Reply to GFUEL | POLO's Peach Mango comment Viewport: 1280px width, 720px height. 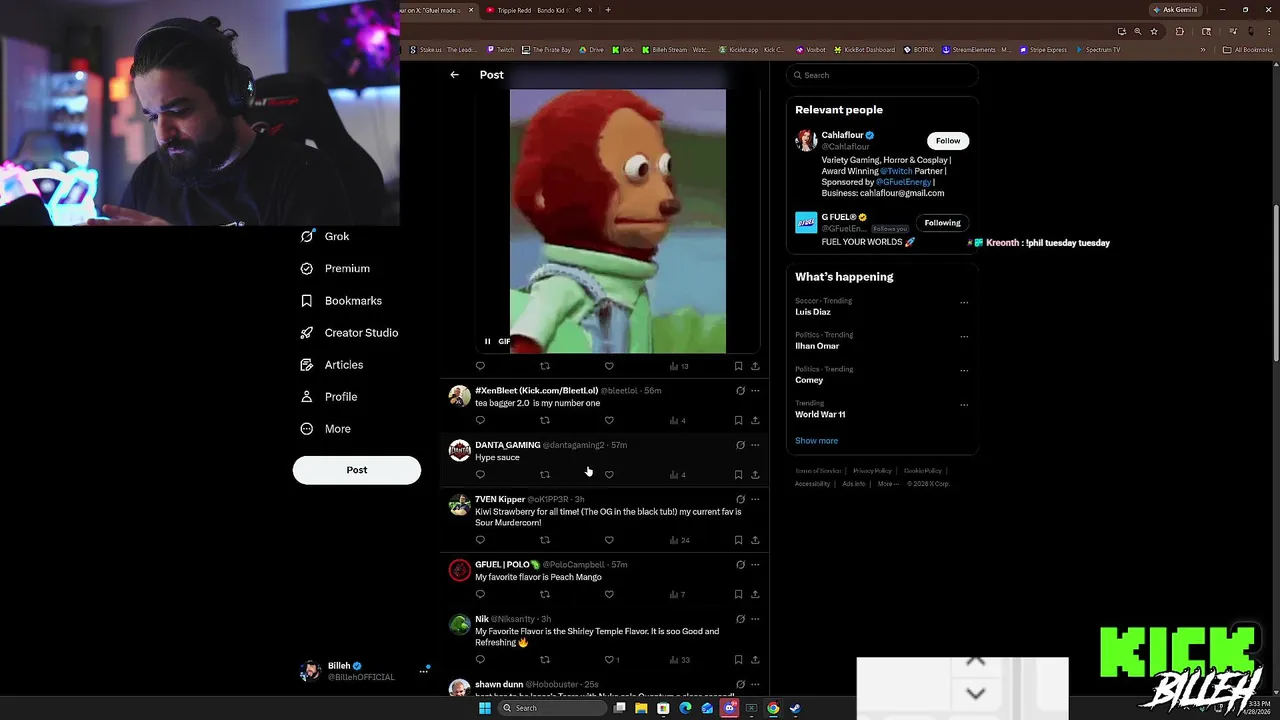pyautogui.click(x=480, y=594)
